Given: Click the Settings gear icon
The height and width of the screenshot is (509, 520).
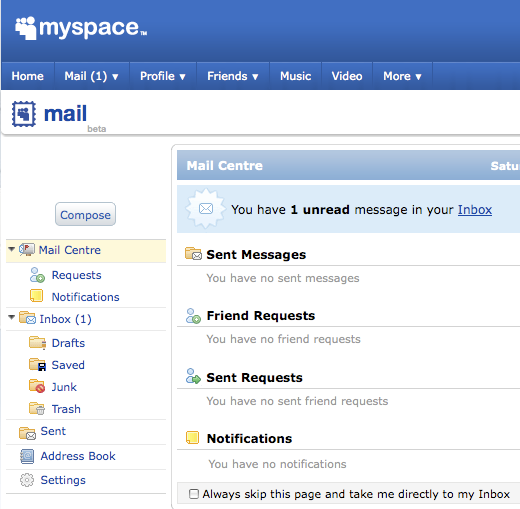Looking at the screenshot, I should tap(27, 480).
